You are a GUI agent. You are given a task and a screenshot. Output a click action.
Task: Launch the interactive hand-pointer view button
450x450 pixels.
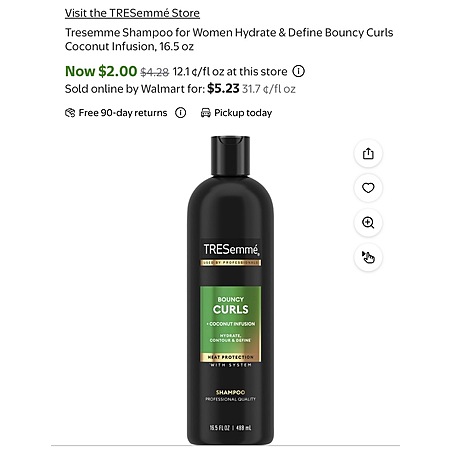pyautogui.click(x=368, y=257)
